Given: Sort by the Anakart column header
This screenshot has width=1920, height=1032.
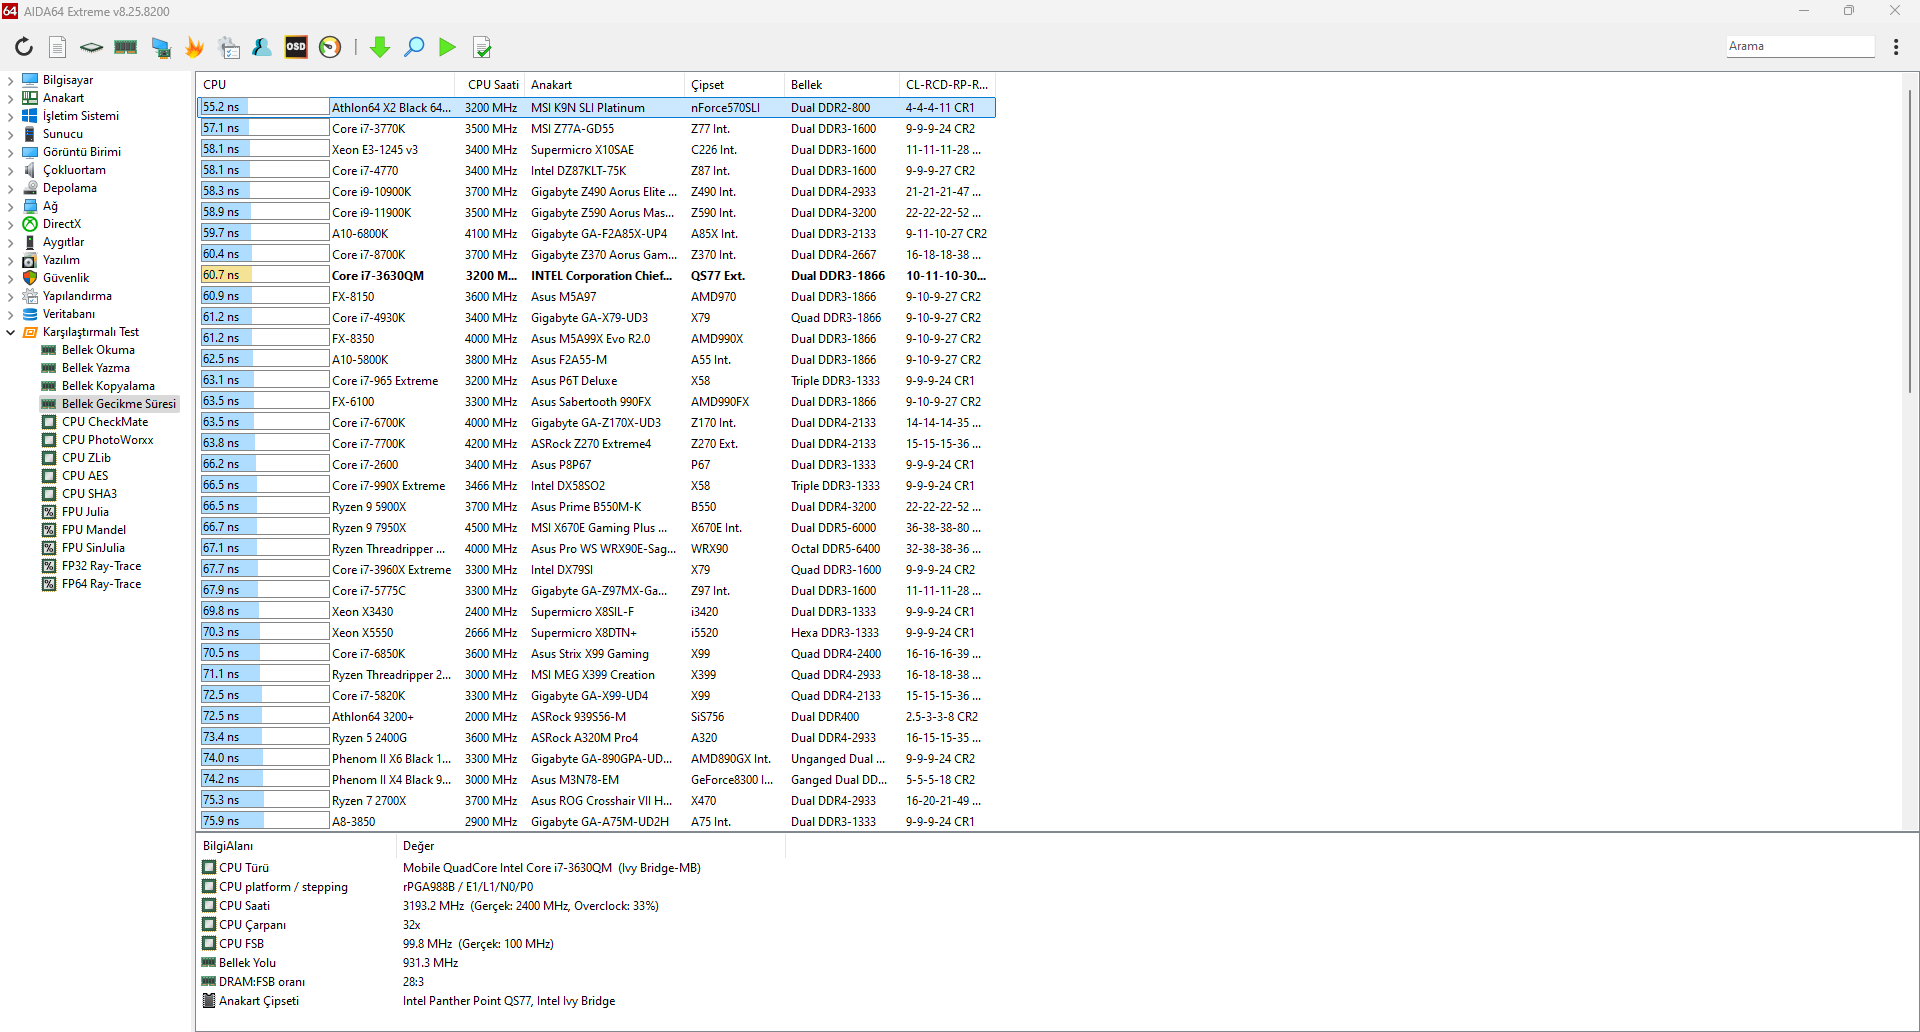Looking at the screenshot, I should click(x=605, y=85).
